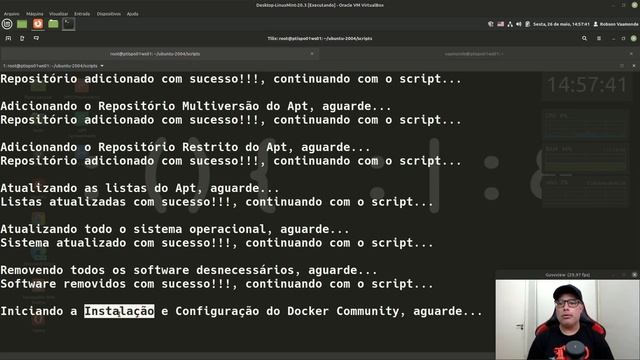Open Tilix hamburger menu icon
This screenshot has height=360, width=640.
(599, 38)
